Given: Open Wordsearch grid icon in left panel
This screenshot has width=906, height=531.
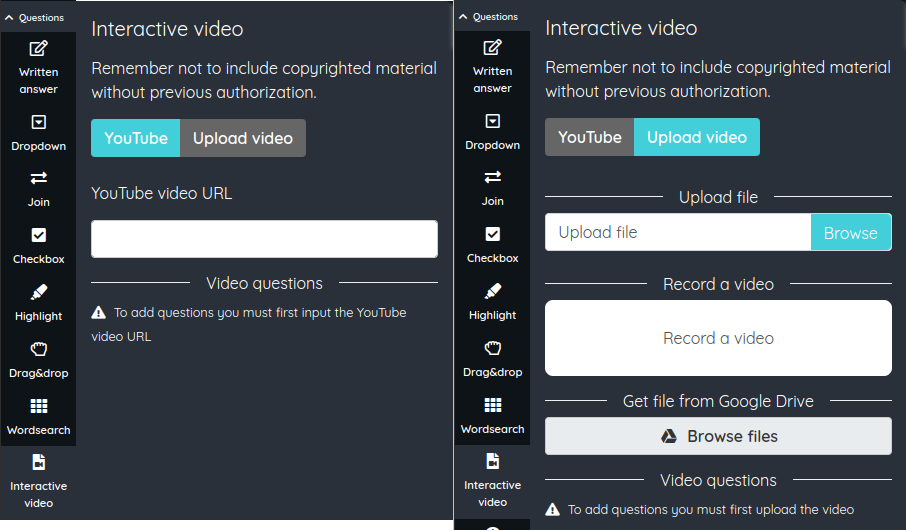Looking at the screenshot, I should tap(38, 406).
